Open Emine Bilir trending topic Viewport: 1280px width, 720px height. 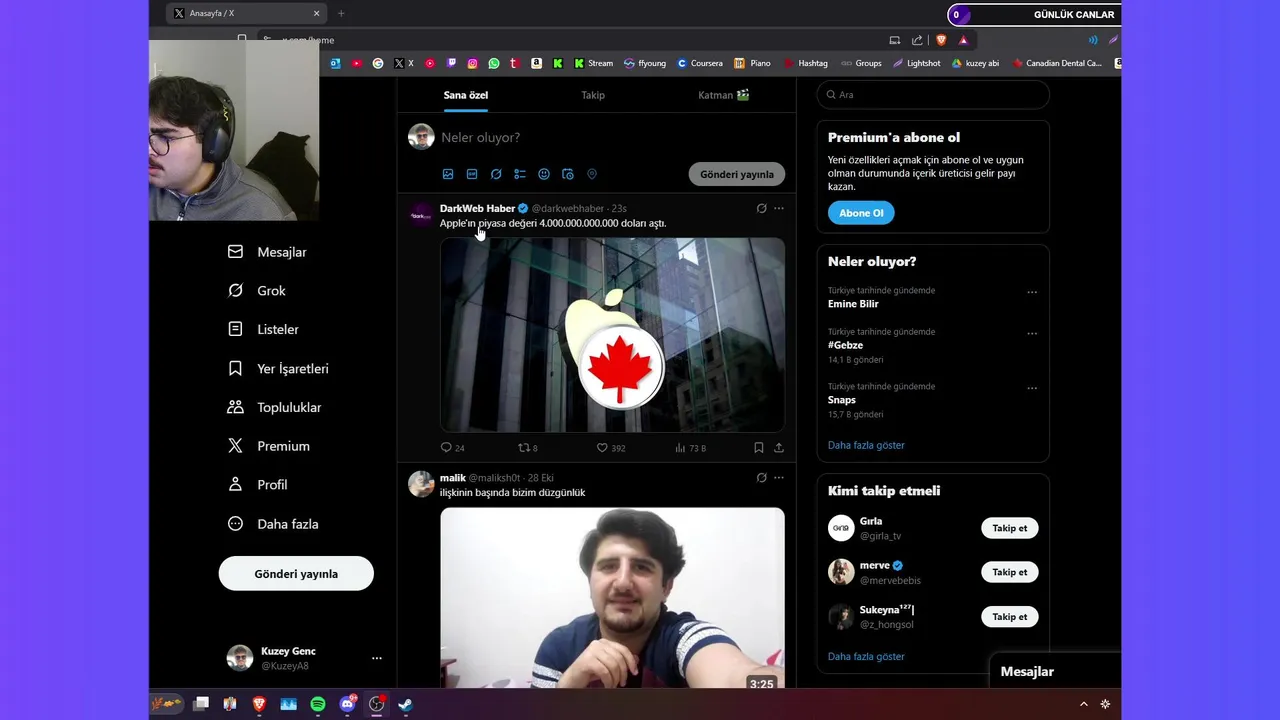coord(853,304)
